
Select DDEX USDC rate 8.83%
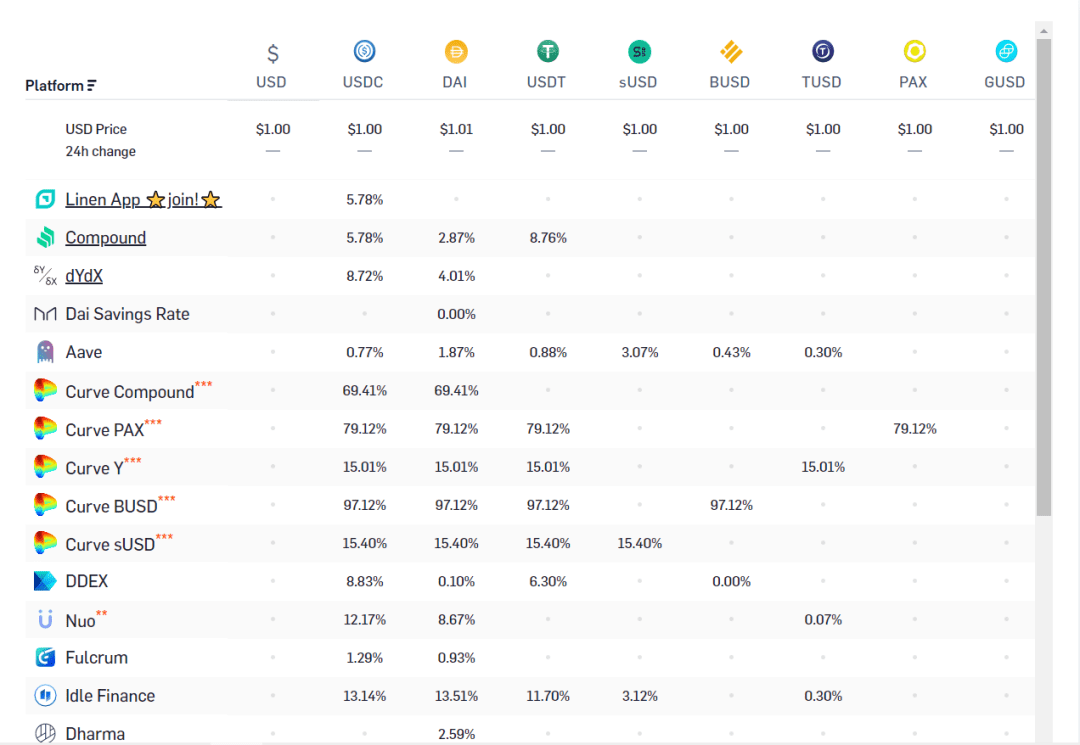(x=364, y=581)
